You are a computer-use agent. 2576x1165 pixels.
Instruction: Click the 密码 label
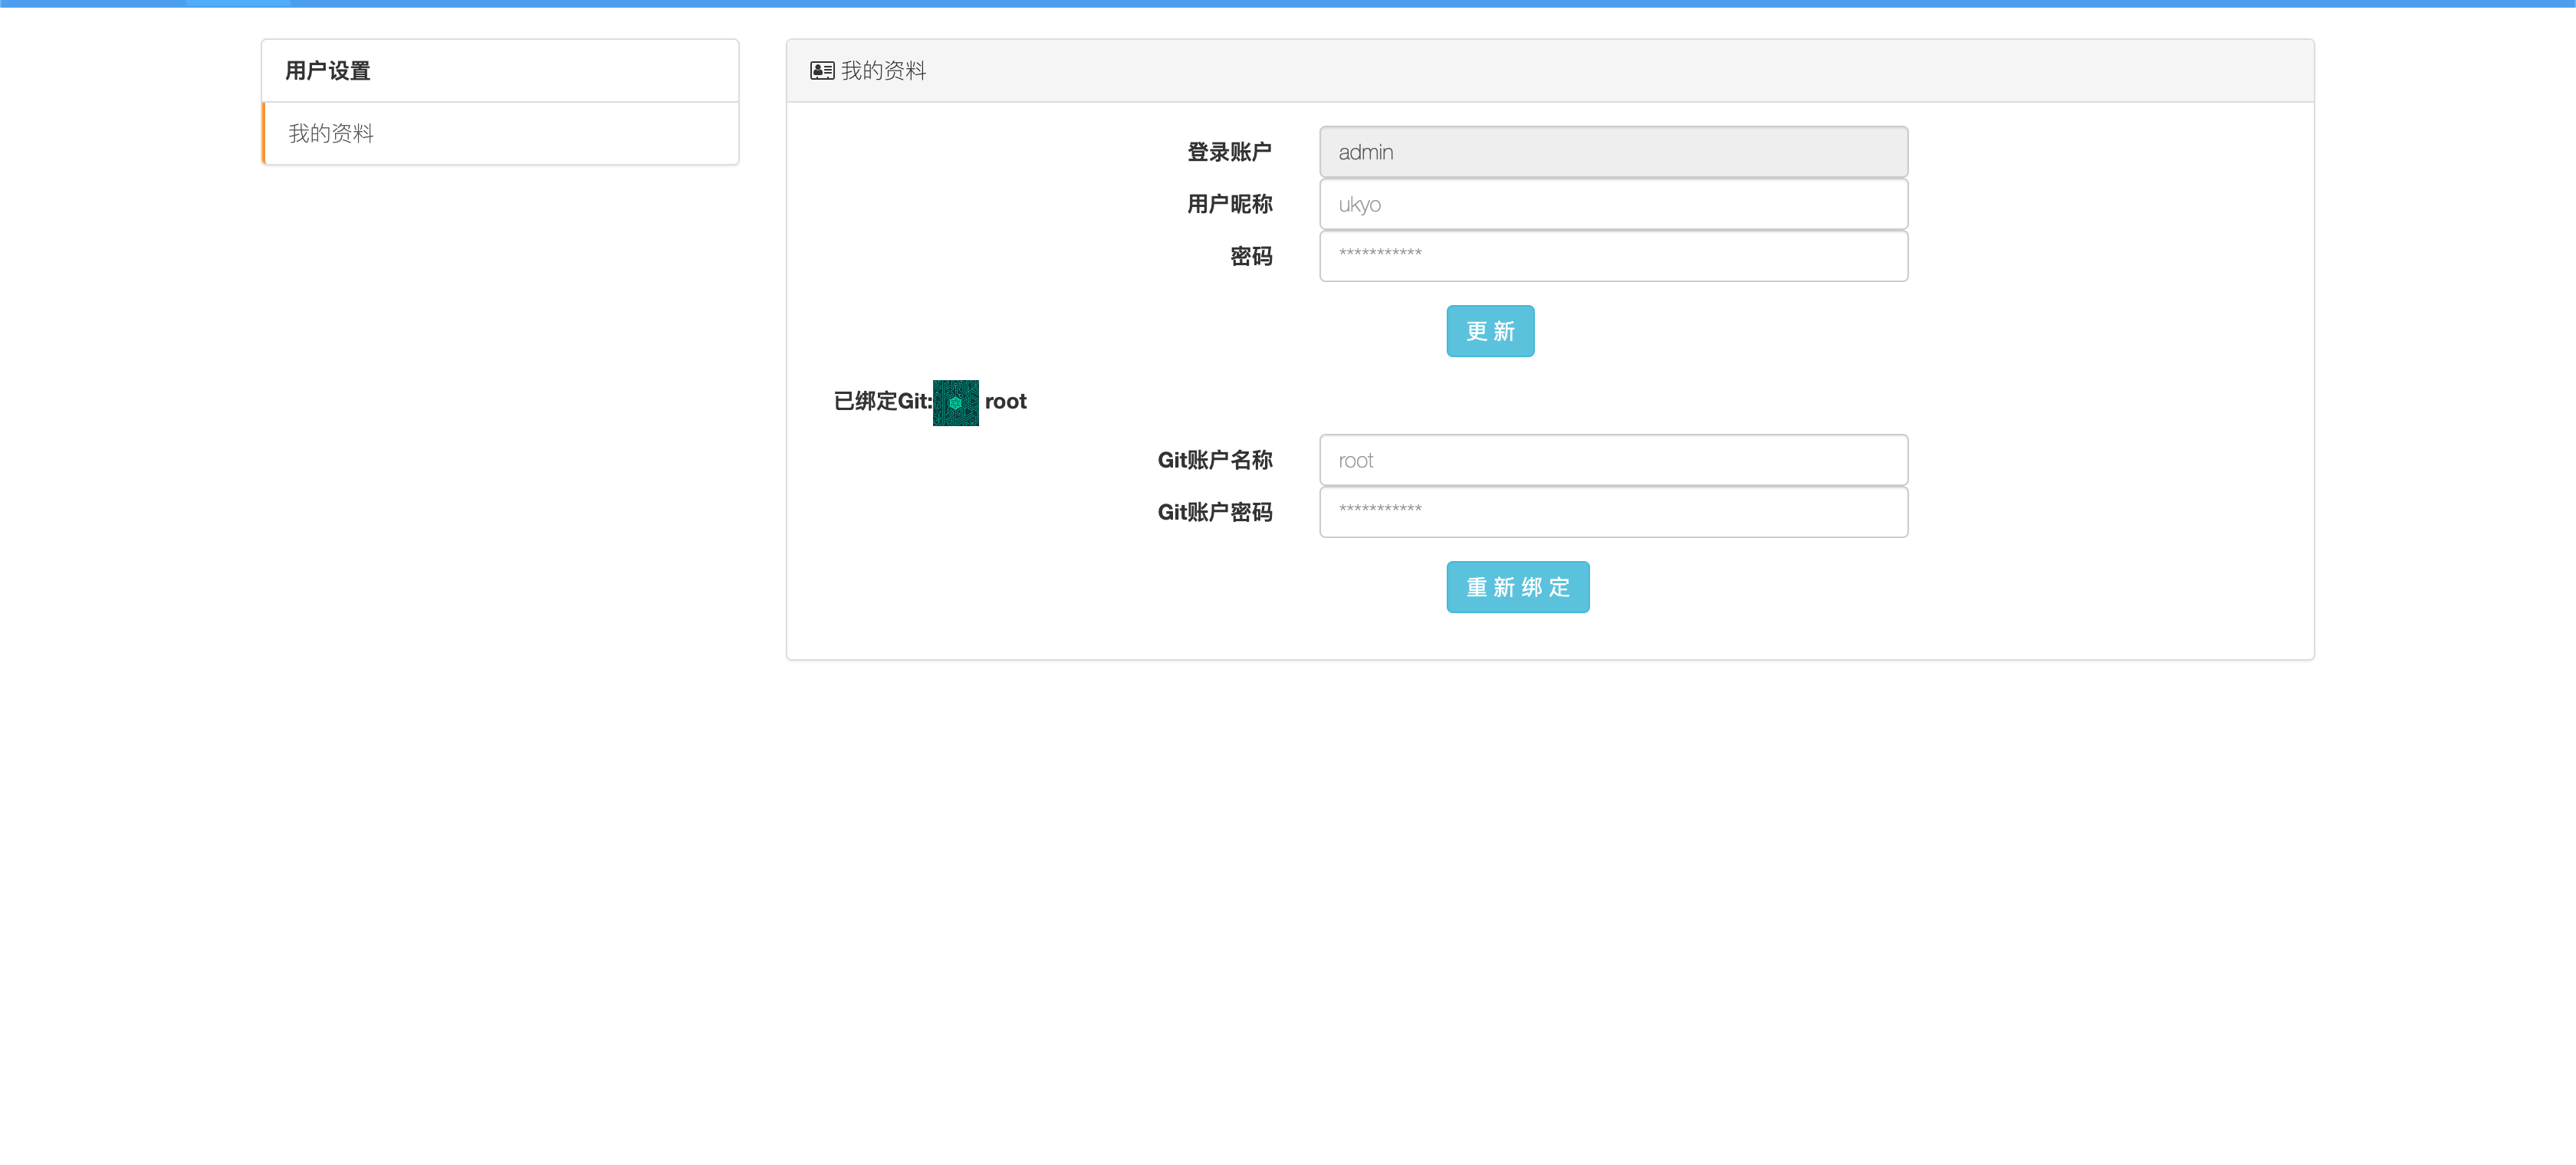click(x=1250, y=256)
